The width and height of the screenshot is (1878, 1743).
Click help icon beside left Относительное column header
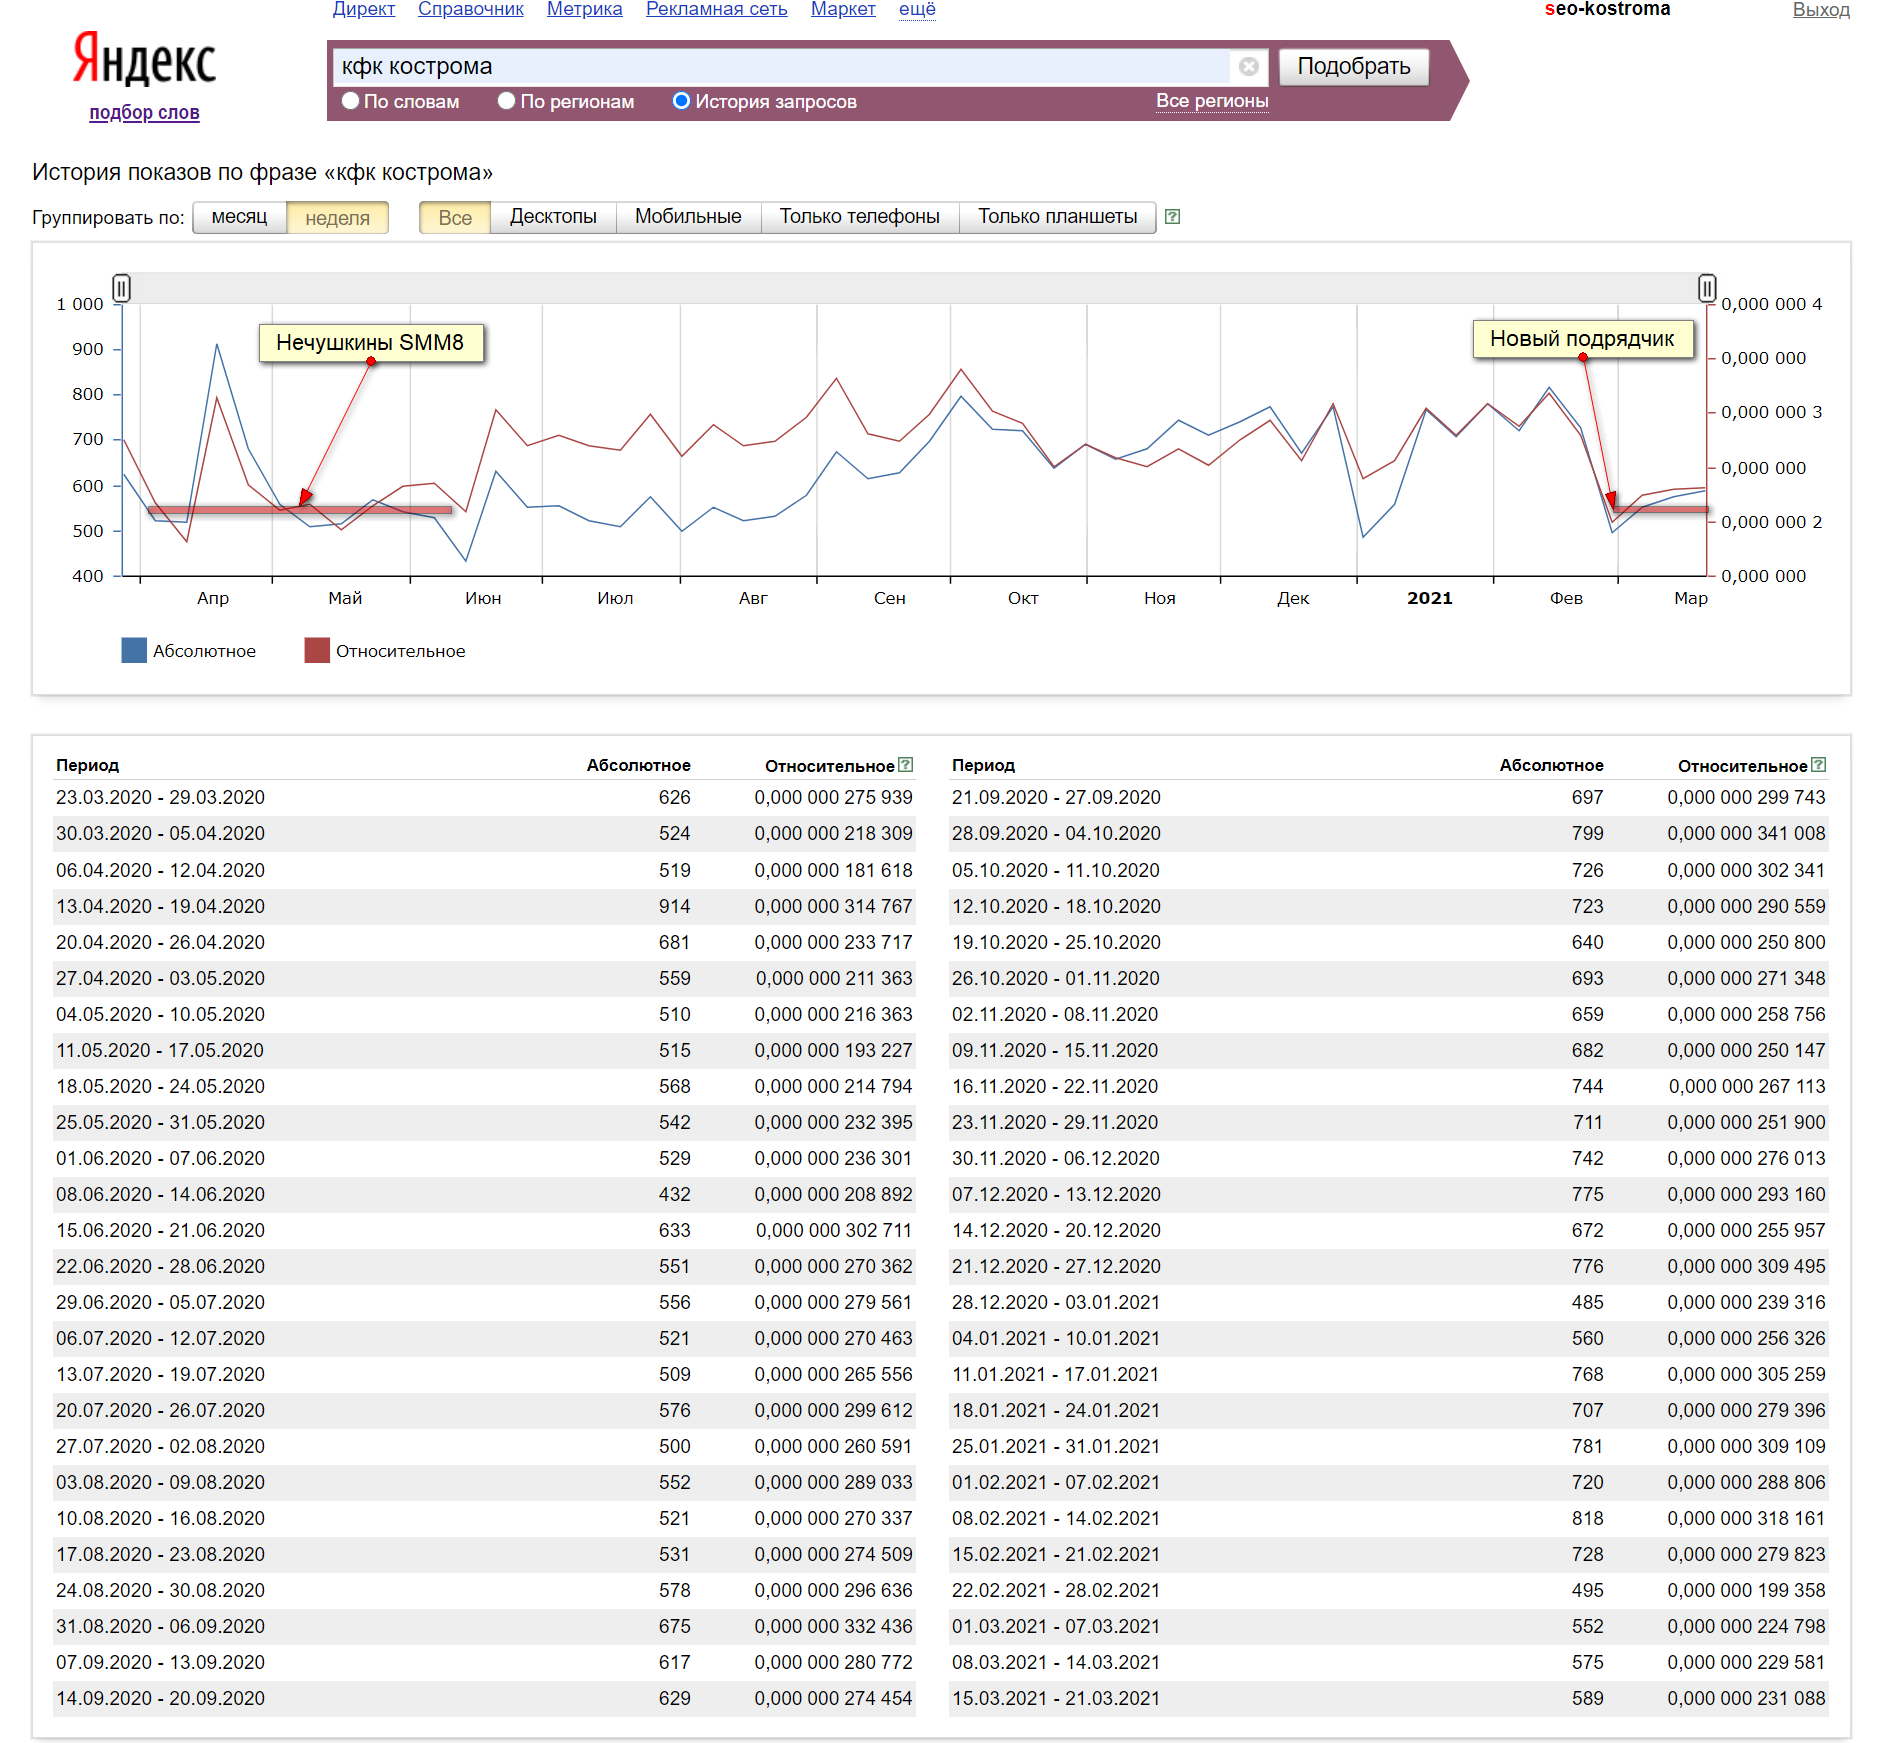(905, 765)
